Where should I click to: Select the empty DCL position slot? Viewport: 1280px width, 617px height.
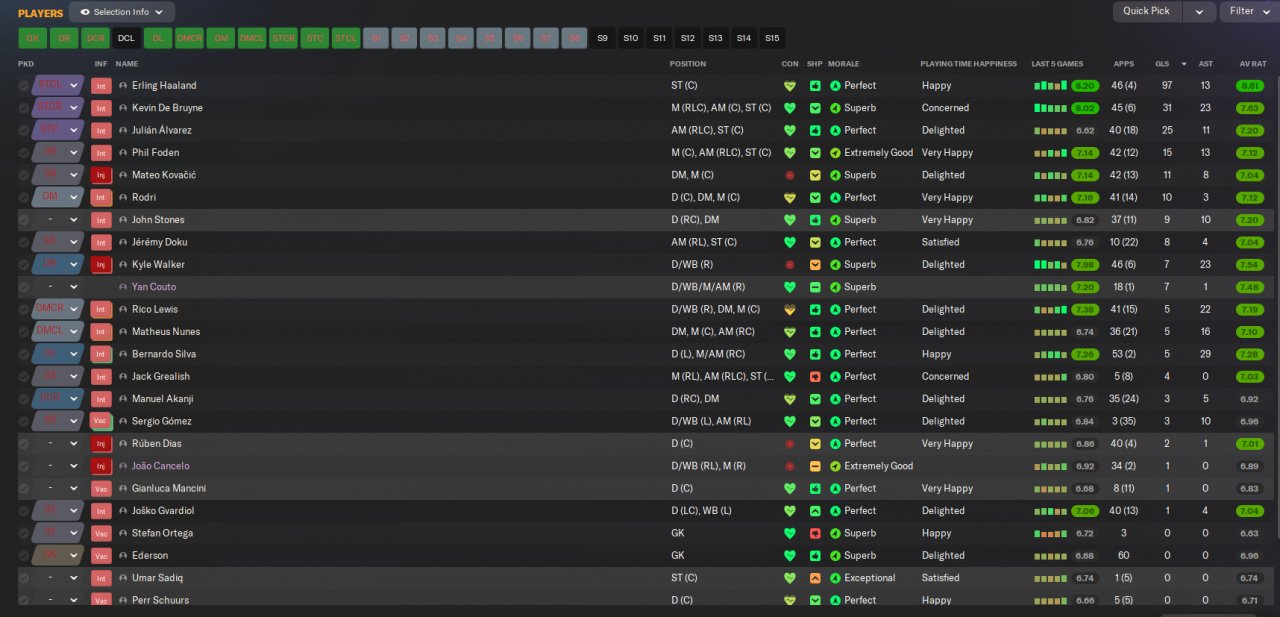click(x=126, y=38)
